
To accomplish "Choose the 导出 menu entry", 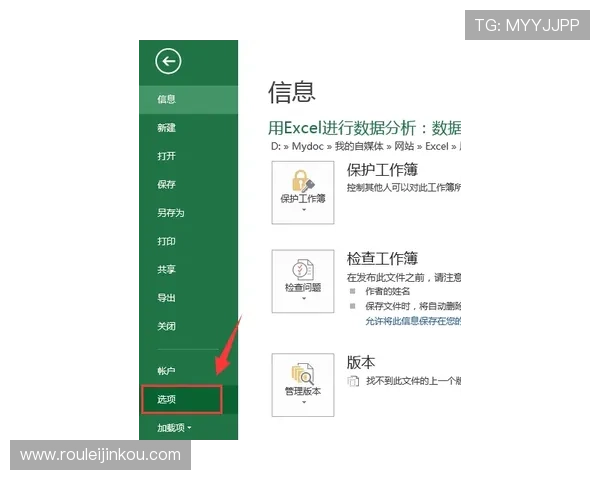I will (x=188, y=298).
